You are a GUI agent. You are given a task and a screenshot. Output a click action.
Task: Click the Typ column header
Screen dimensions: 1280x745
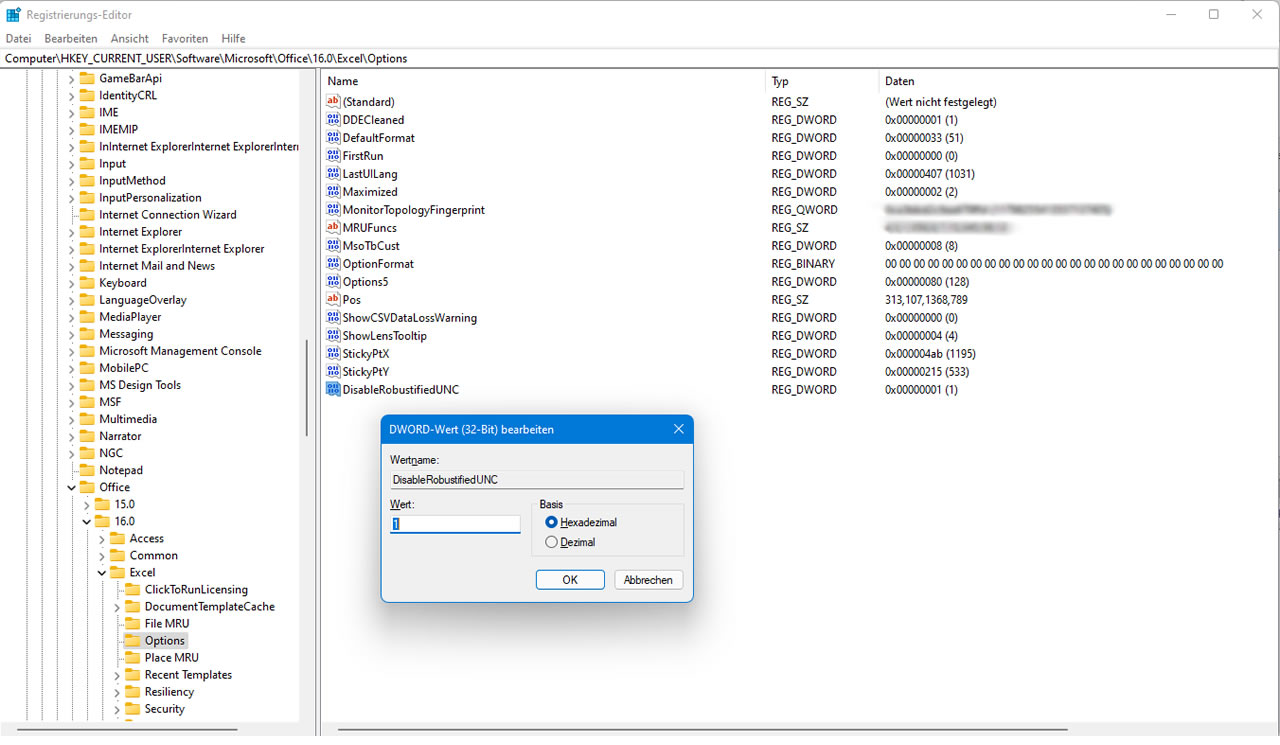[823, 81]
